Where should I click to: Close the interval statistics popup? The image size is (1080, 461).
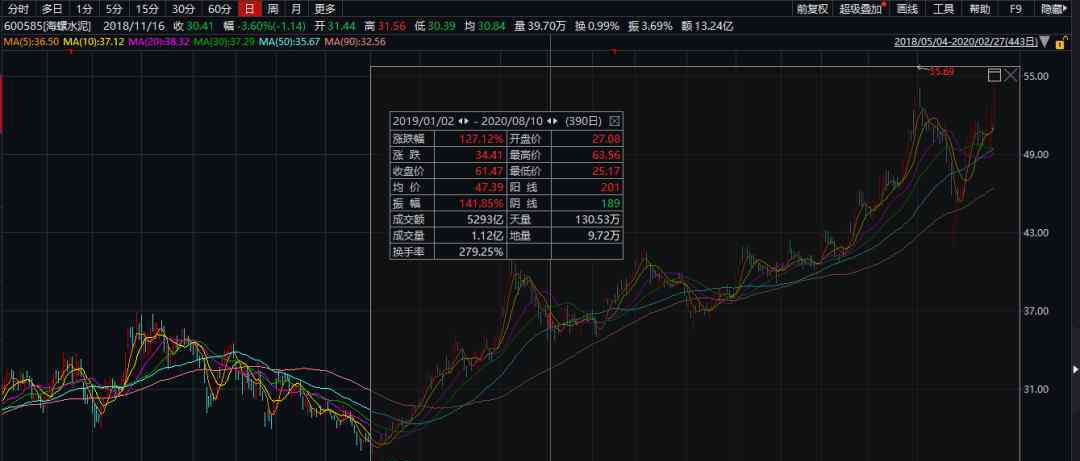(615, 120)
